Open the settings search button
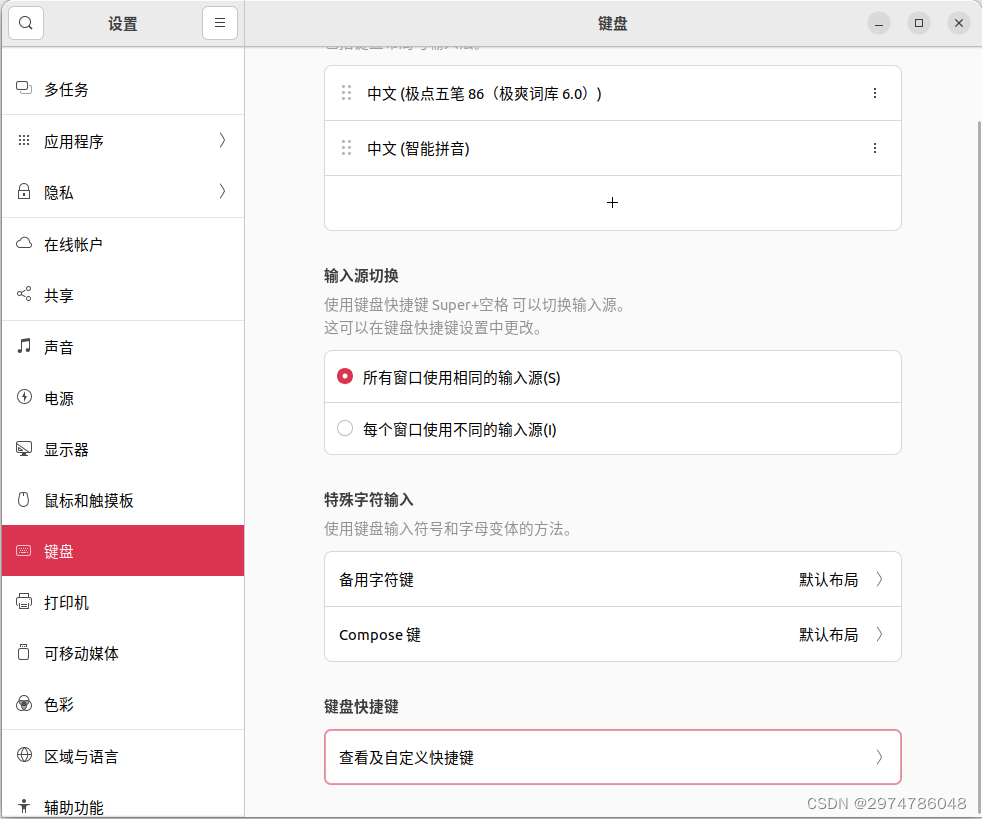The height and width of the screenshot is (819, 982). [x=26, y=23]
